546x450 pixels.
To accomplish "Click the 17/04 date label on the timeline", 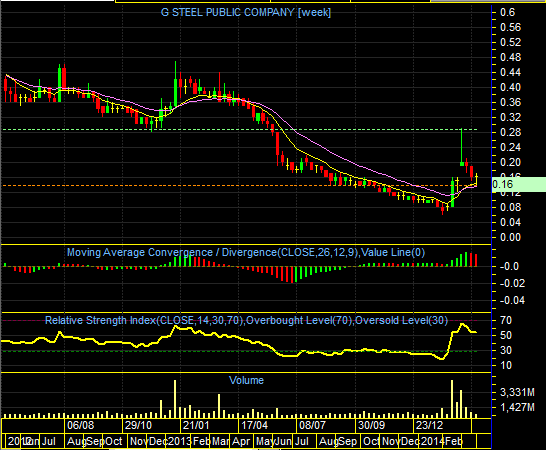I will click(255, 425).
